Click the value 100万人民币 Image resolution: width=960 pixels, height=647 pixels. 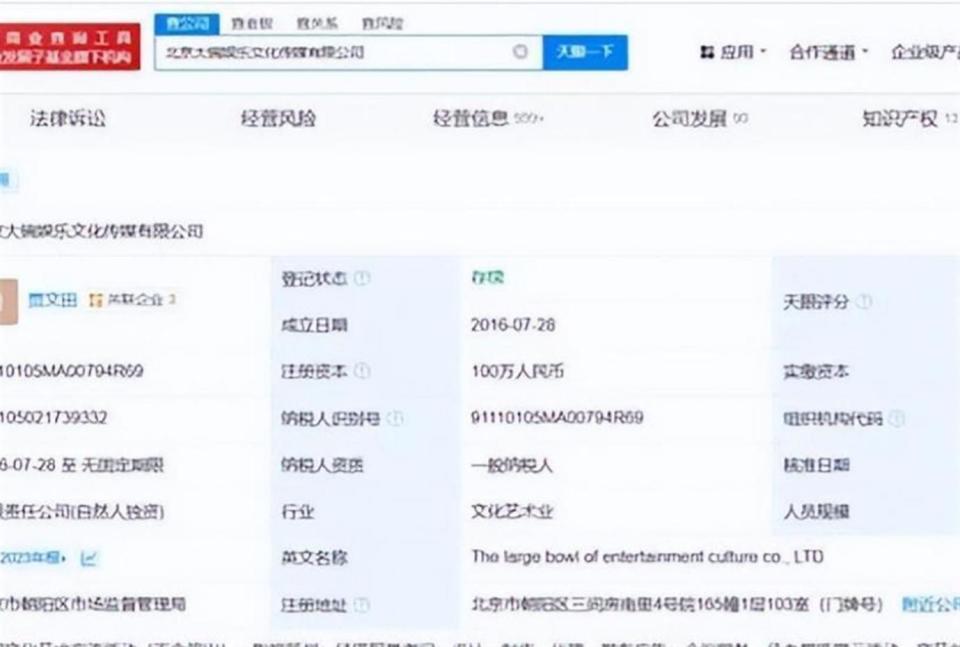[517, 371]
